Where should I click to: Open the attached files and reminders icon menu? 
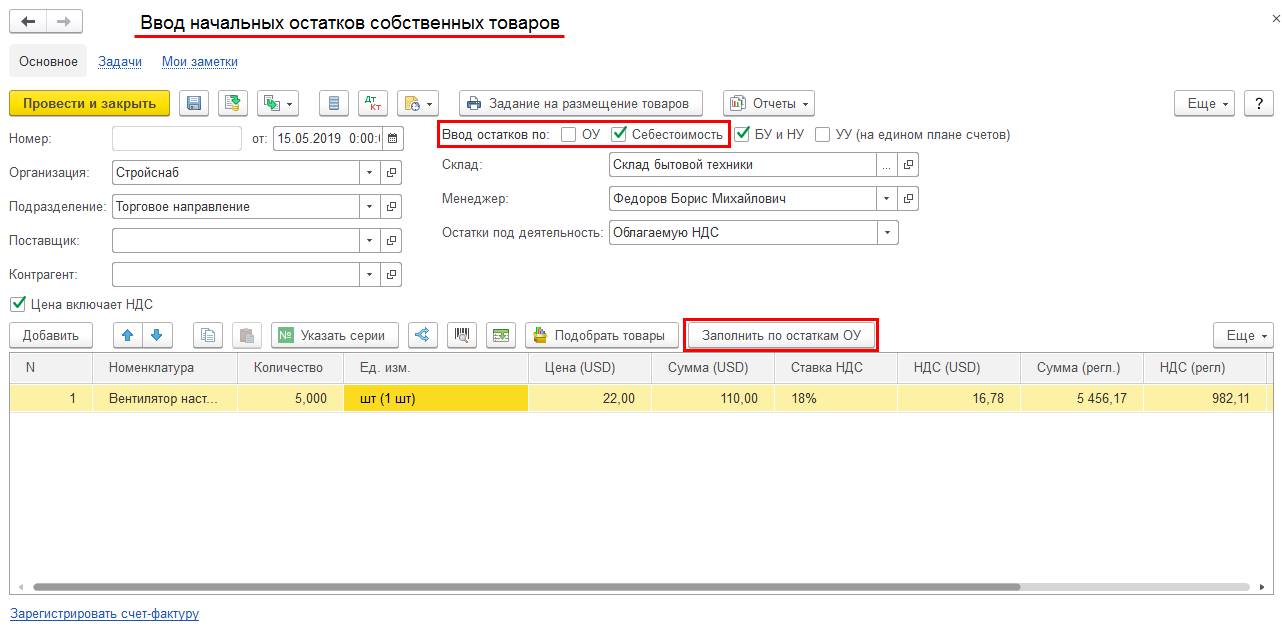click(x=418, y=103)
